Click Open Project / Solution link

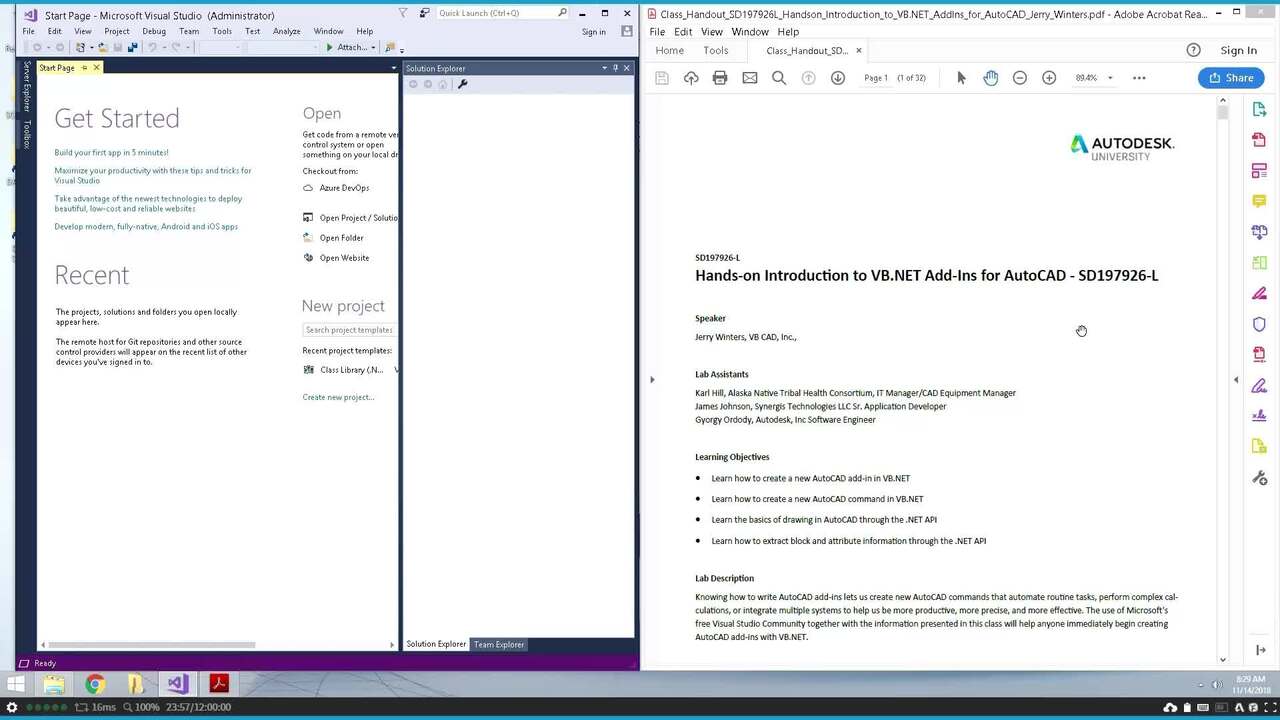point(358,218)
